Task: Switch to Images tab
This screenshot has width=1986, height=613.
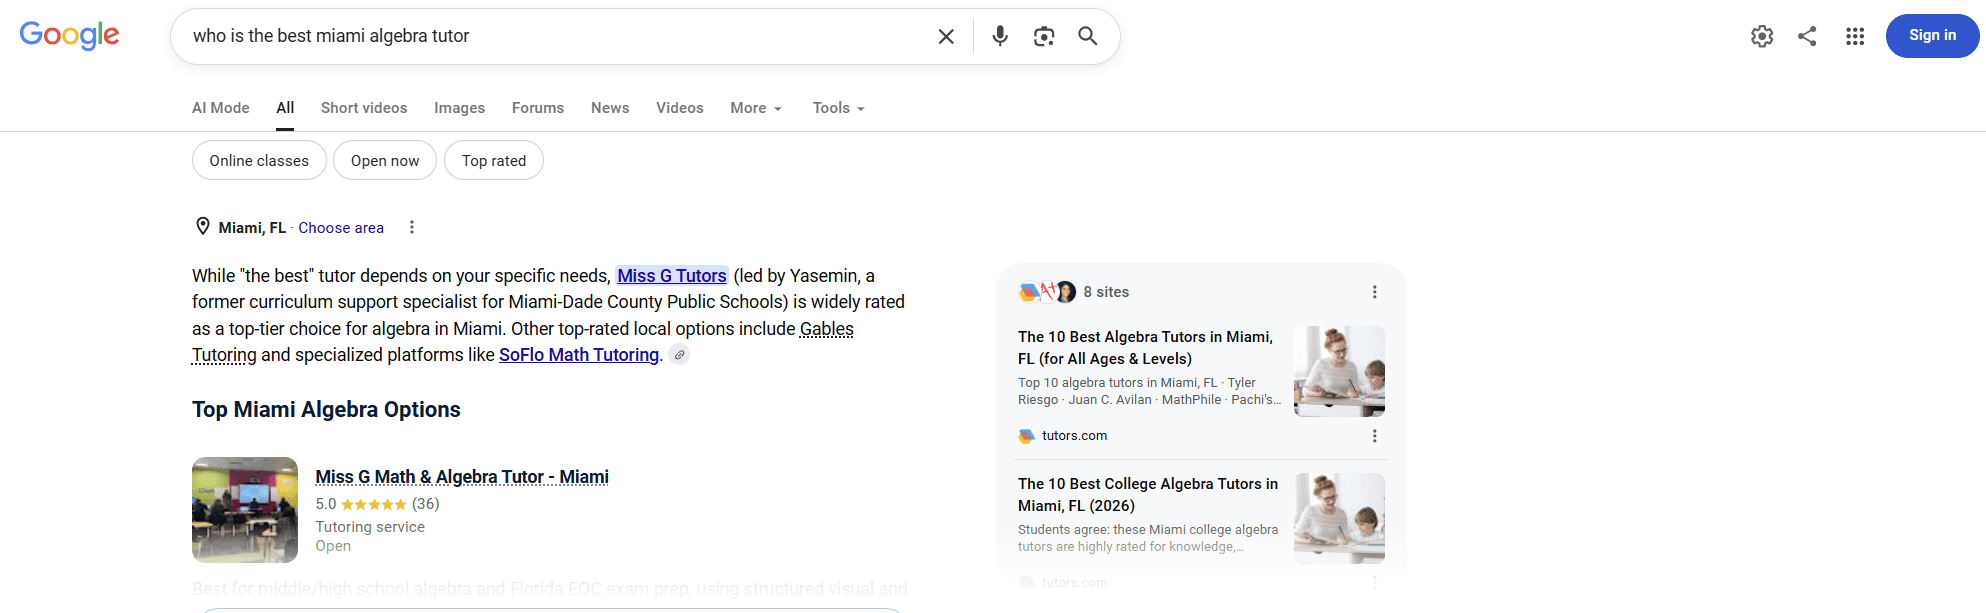Action: pyautogui.click(x=459, y=108)
